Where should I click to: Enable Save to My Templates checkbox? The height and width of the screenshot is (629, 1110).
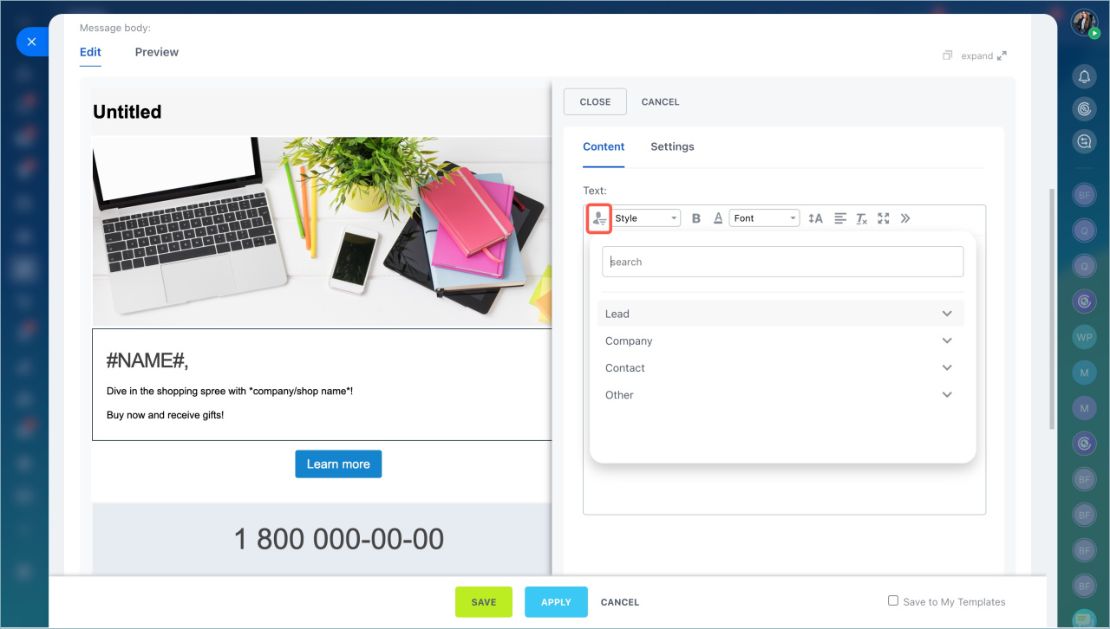(x=893, y=601)
